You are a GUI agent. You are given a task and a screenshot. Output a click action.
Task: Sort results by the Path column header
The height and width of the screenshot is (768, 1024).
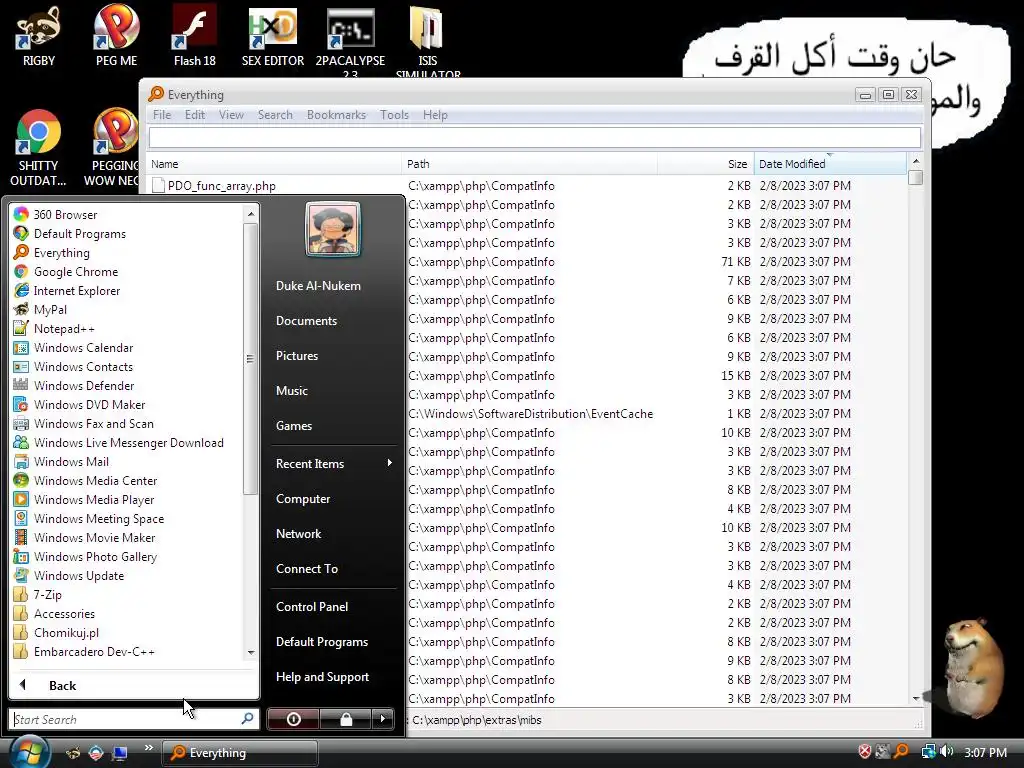click(530, 164)
